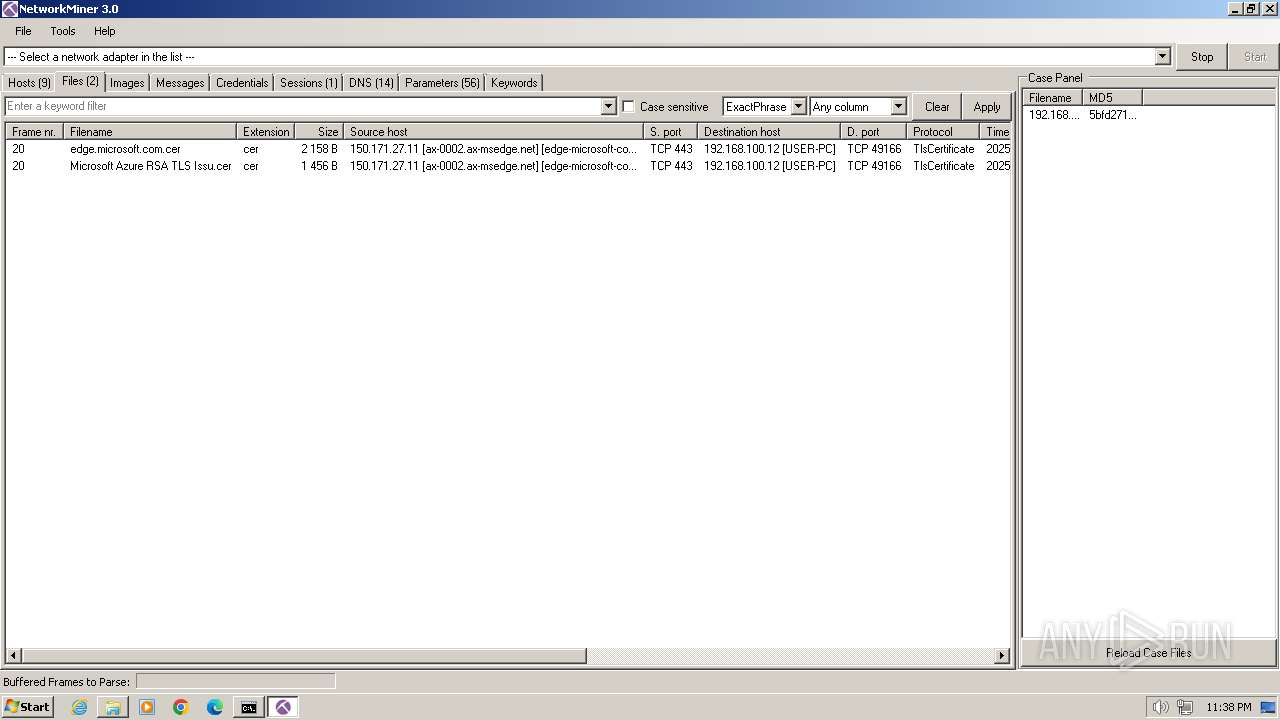Click the left scroll arrow of file list
The image size is (1280, 720).
click(x=12, y=656)
